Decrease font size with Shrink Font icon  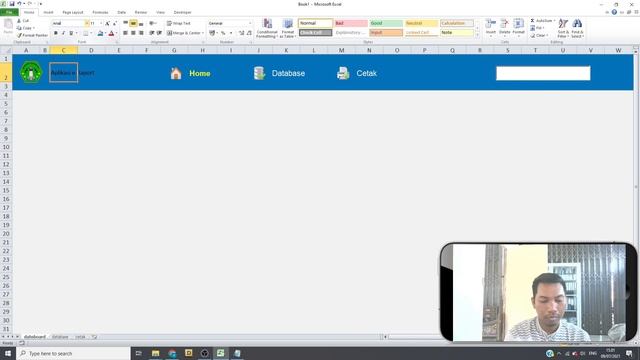tap(114, 24)
